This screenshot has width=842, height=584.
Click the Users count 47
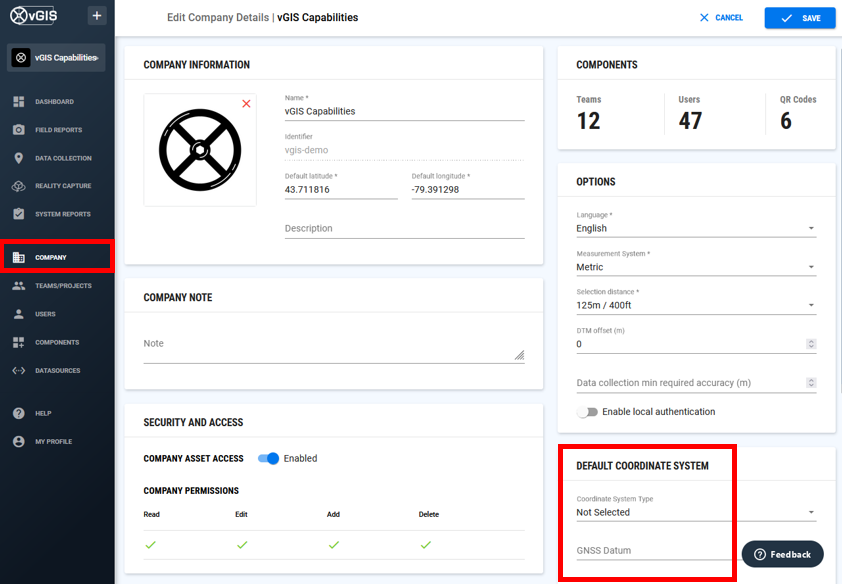pos(690,121)
